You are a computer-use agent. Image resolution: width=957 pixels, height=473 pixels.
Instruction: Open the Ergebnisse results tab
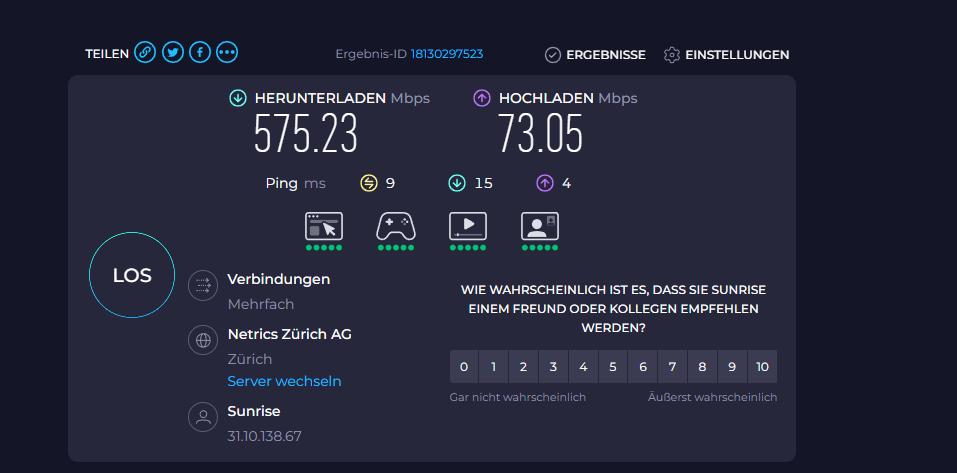pos(595,55)
